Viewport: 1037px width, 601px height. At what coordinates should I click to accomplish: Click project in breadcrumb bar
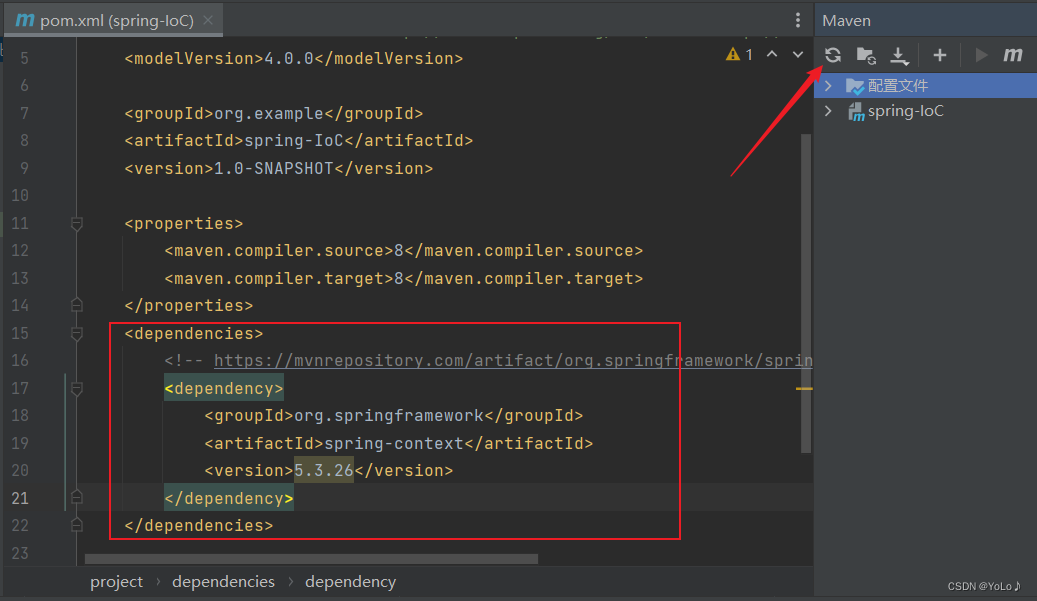[116, 582]
